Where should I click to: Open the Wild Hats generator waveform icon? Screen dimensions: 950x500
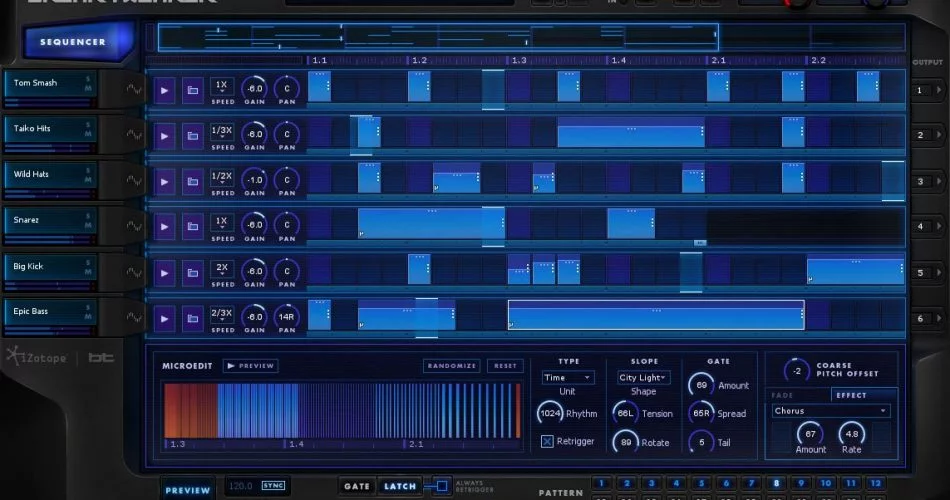(134, 181)
